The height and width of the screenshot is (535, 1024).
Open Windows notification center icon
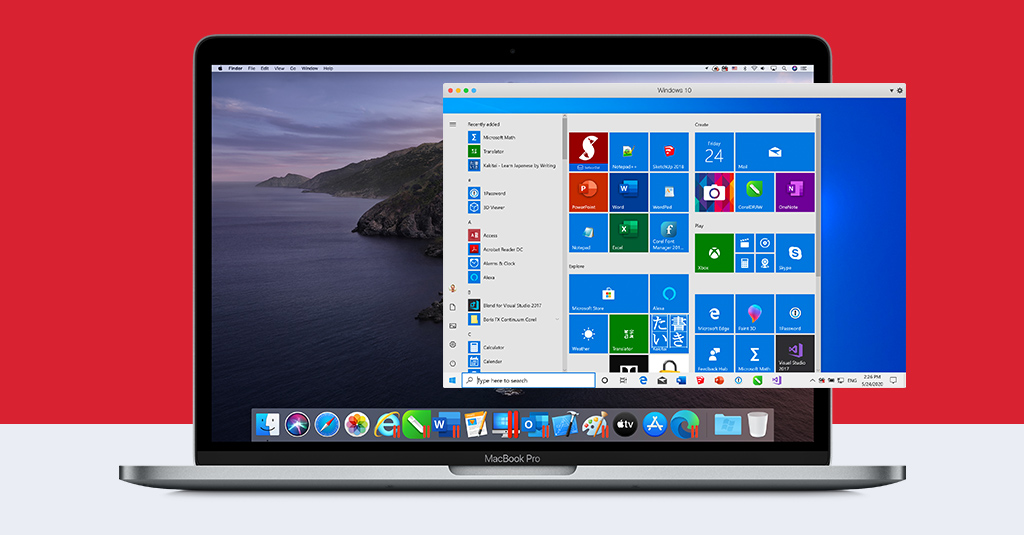point(893,380)
